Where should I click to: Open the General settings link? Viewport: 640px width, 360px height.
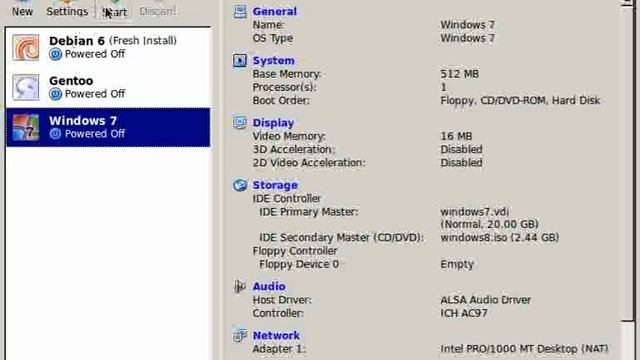coord(274,11)
